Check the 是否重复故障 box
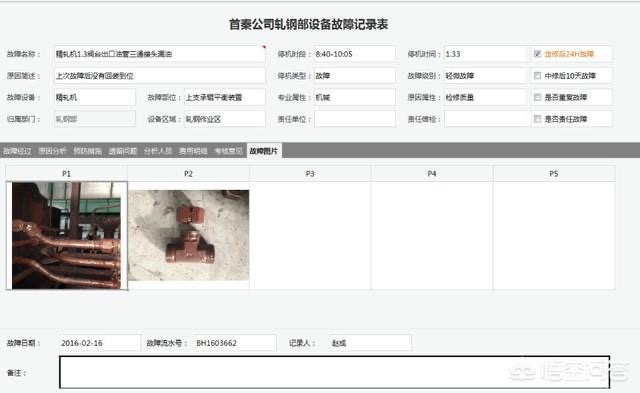Screen dimensions: 640x393 pyautogui.click(x=538, y=97)
